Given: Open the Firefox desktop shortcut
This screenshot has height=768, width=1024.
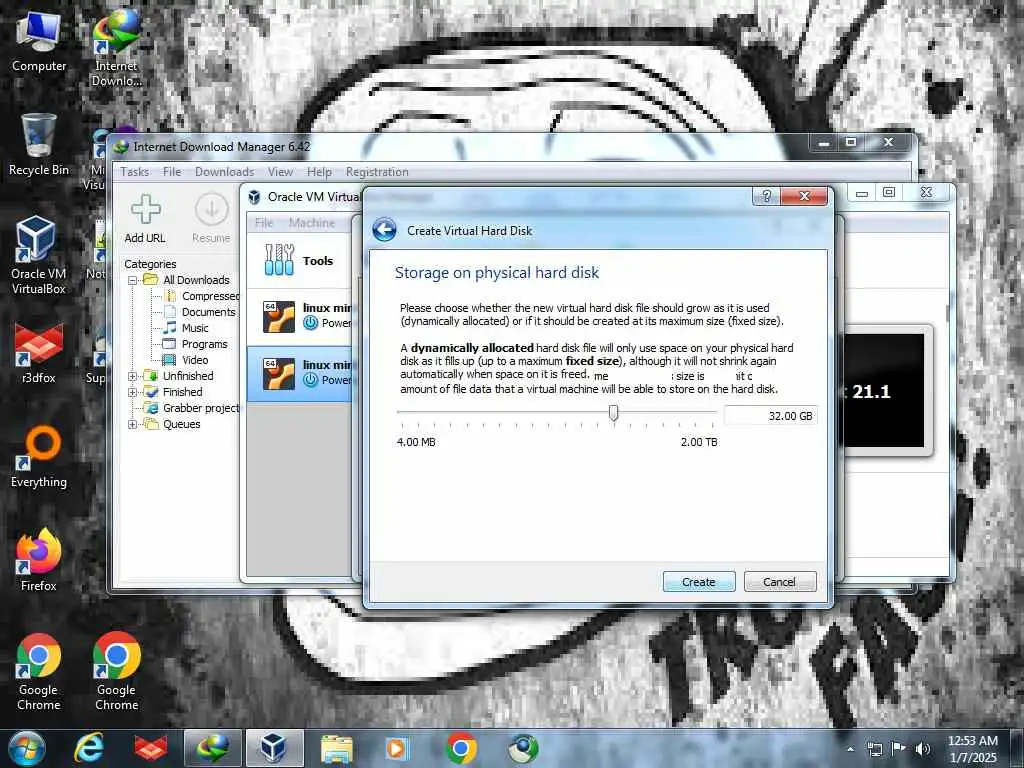Looking at the screenshot, I should pyautogui.click(x=39, y=560).
